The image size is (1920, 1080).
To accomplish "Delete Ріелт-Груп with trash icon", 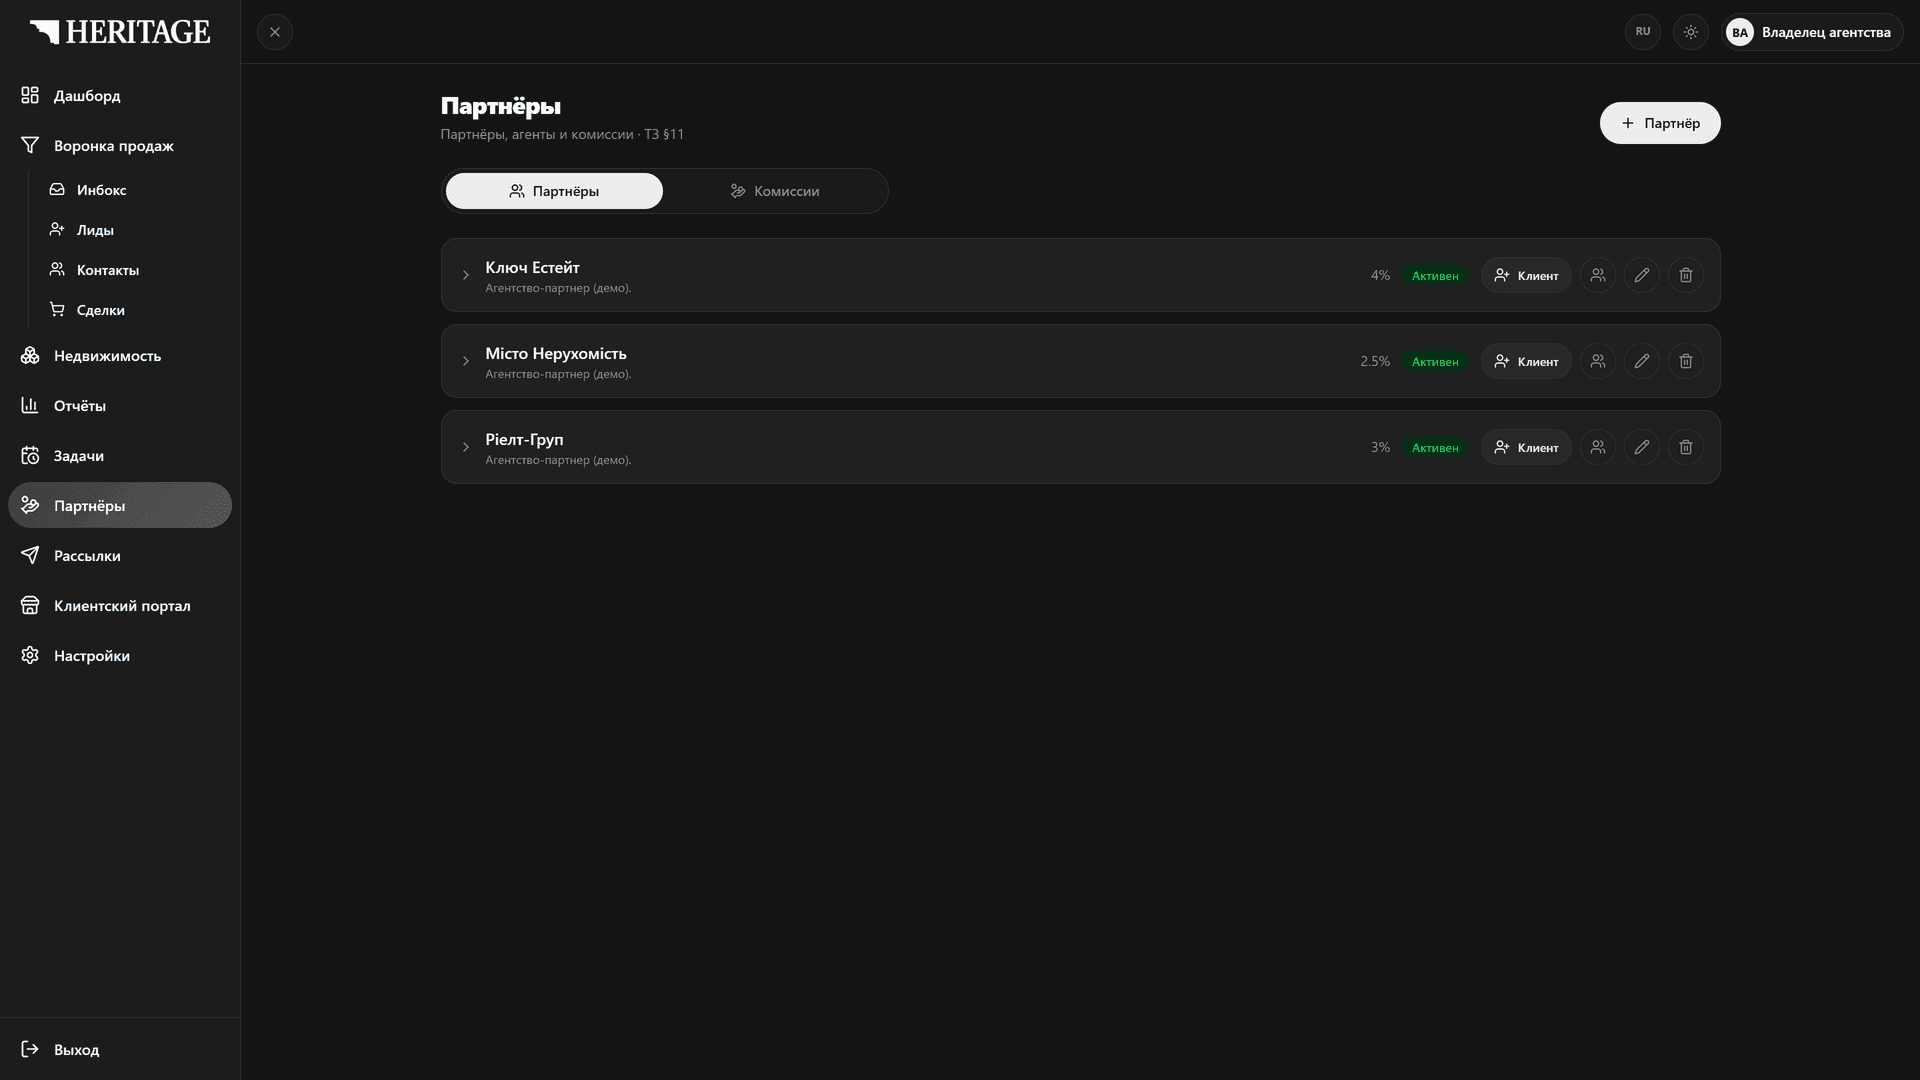I will tap(1686, 447).
